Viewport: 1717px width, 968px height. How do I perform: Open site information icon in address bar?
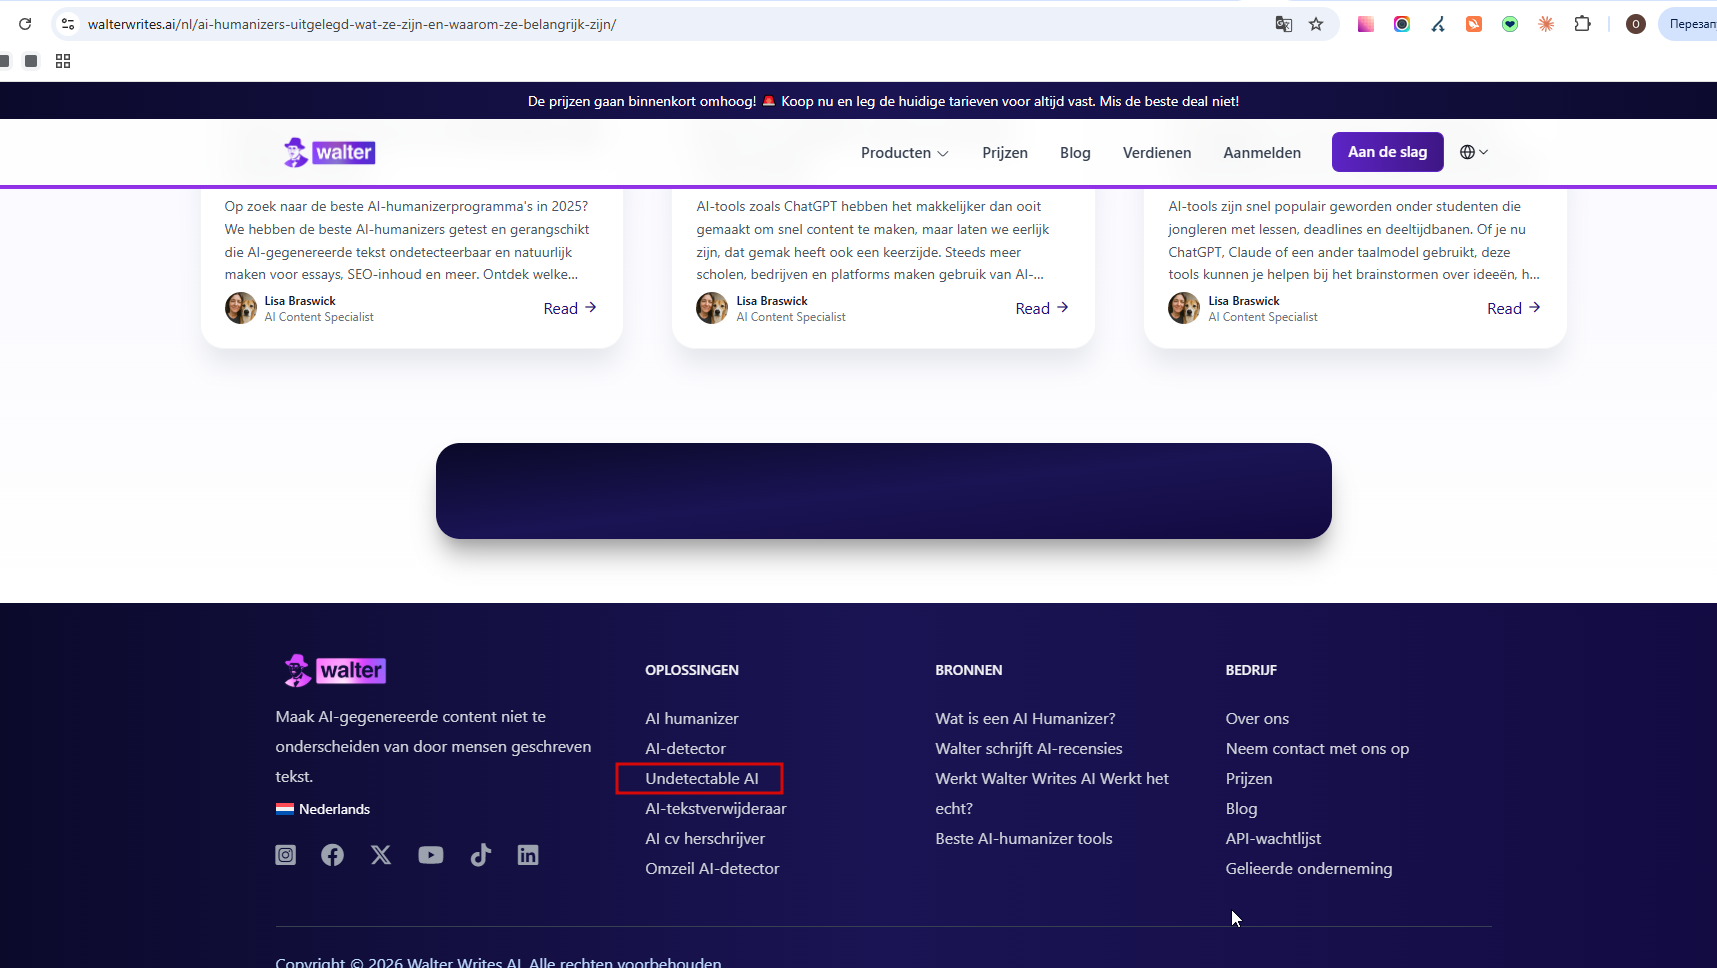tap(68, 24)
